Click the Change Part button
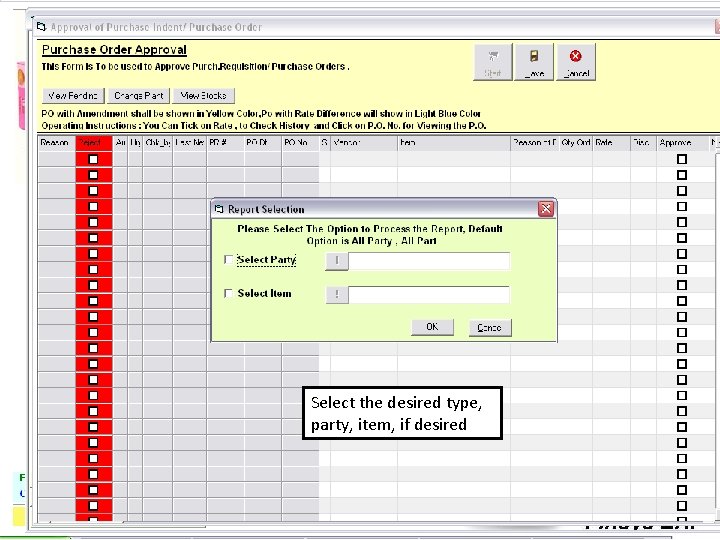This screenshot has width=720, height=540. [x=139, y=96]
